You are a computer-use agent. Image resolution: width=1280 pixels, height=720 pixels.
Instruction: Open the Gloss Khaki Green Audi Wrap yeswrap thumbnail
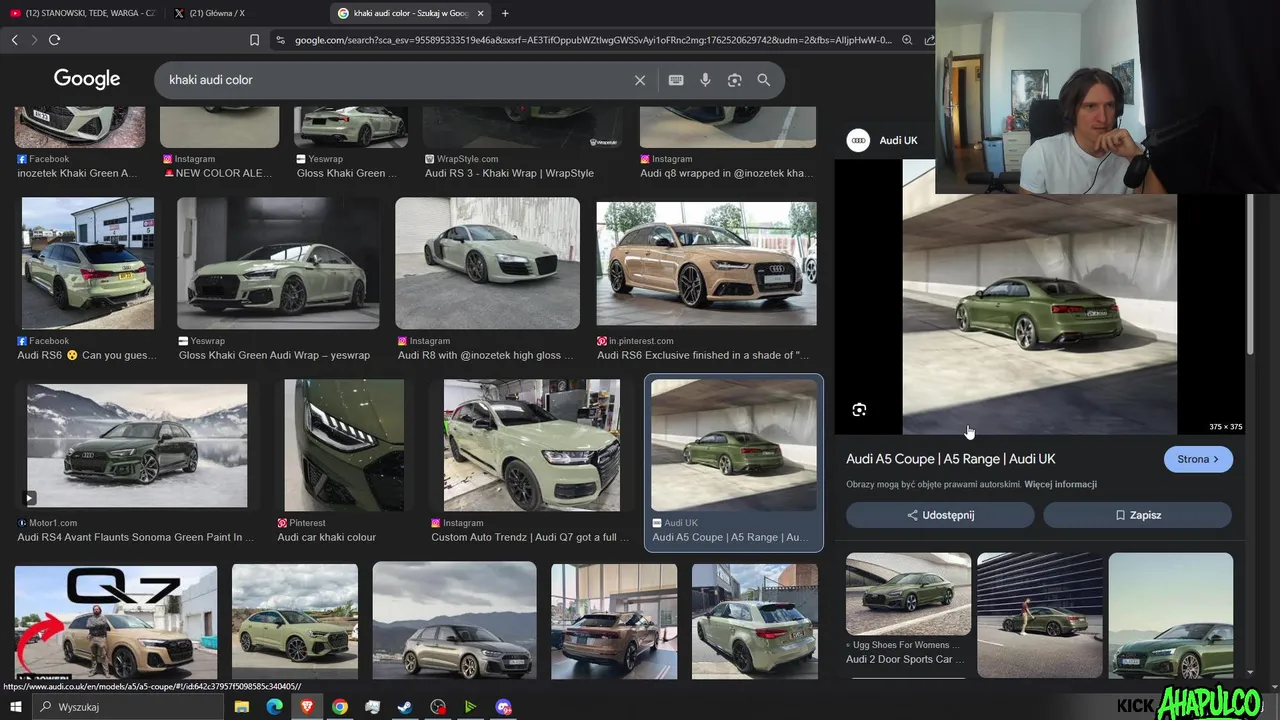coord(278,263)
